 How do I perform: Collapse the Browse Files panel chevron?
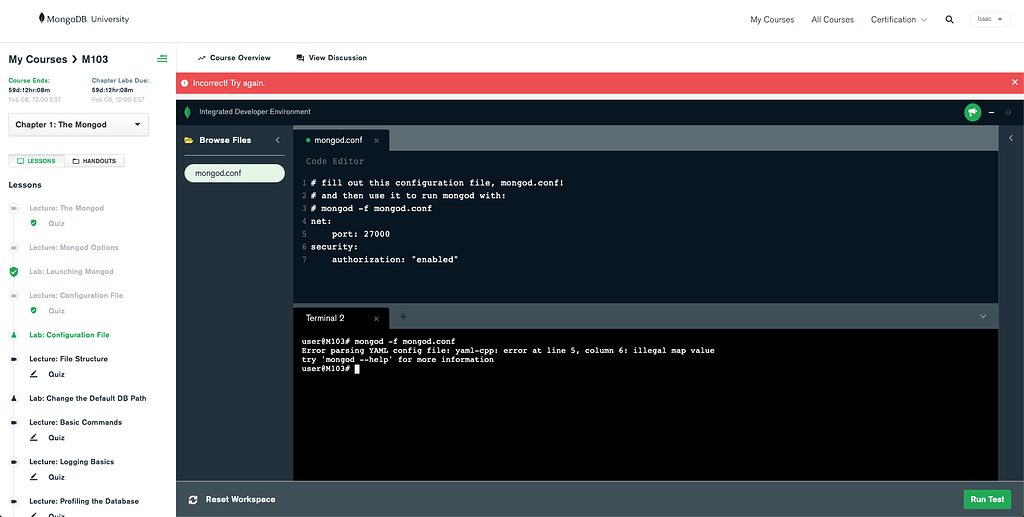(278, 140)
